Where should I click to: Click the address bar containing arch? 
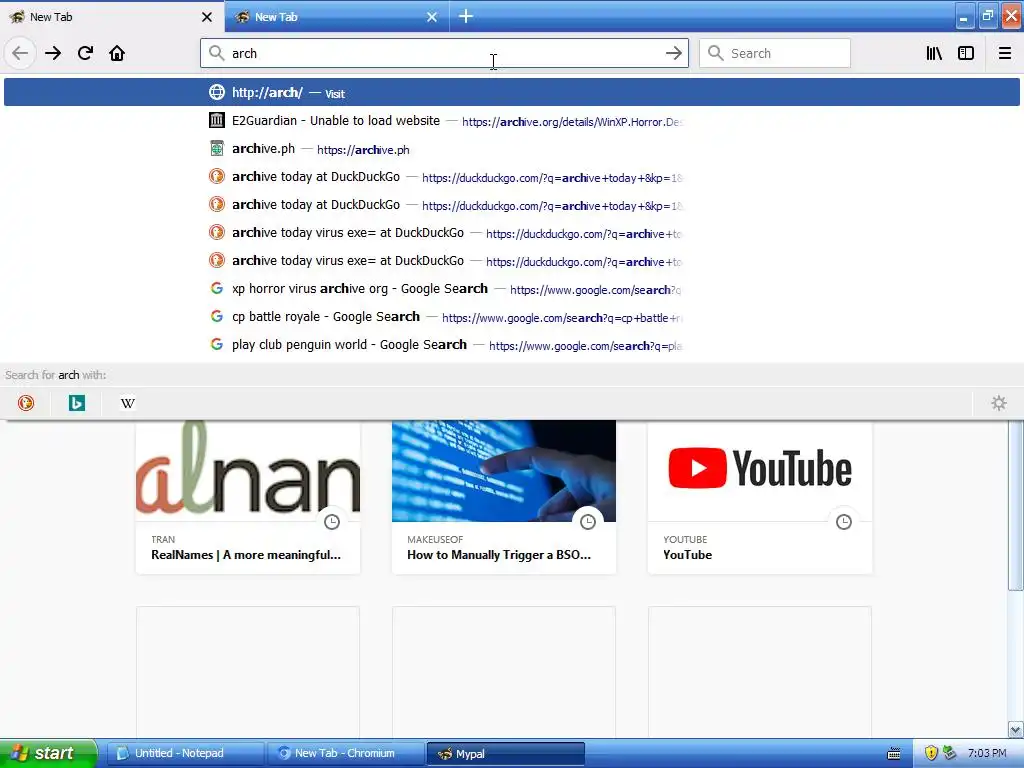pos(444,53)
